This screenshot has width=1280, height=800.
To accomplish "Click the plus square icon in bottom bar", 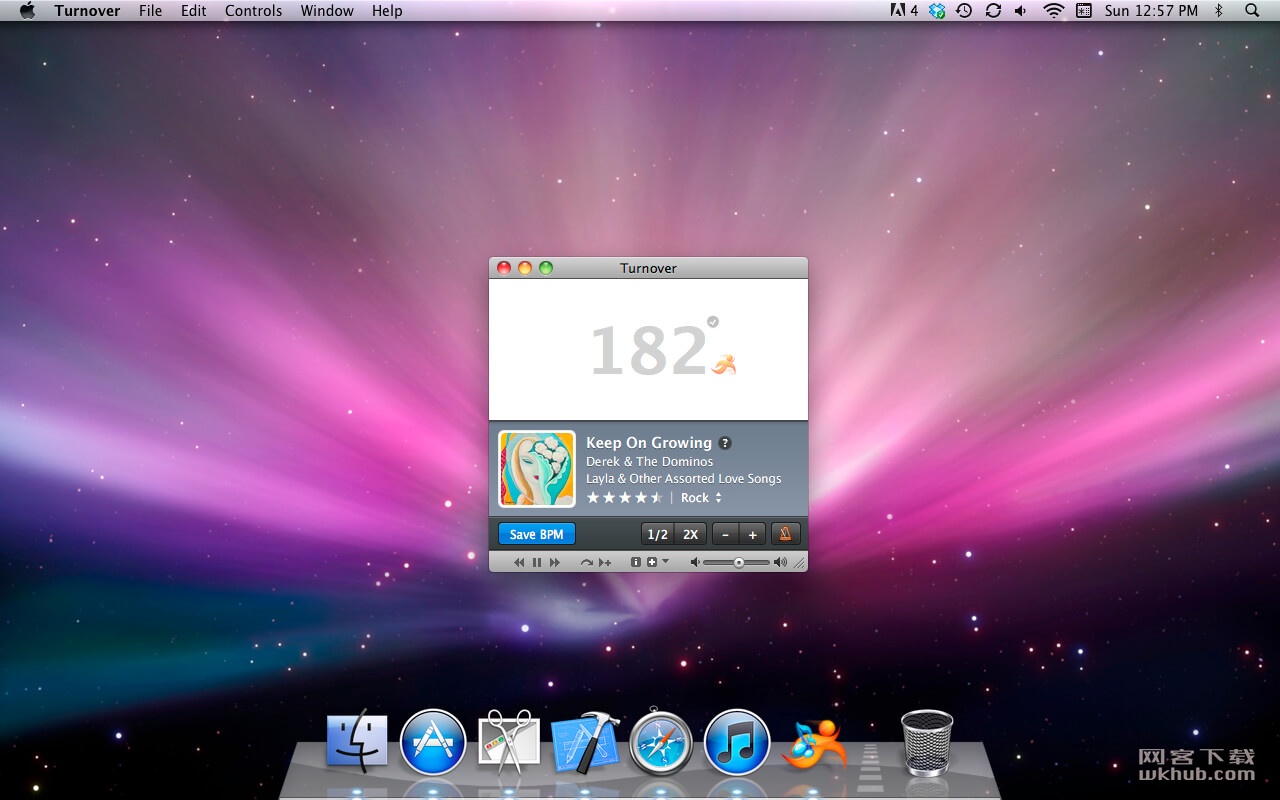I will pyautogui.click(x=652, y=563).
